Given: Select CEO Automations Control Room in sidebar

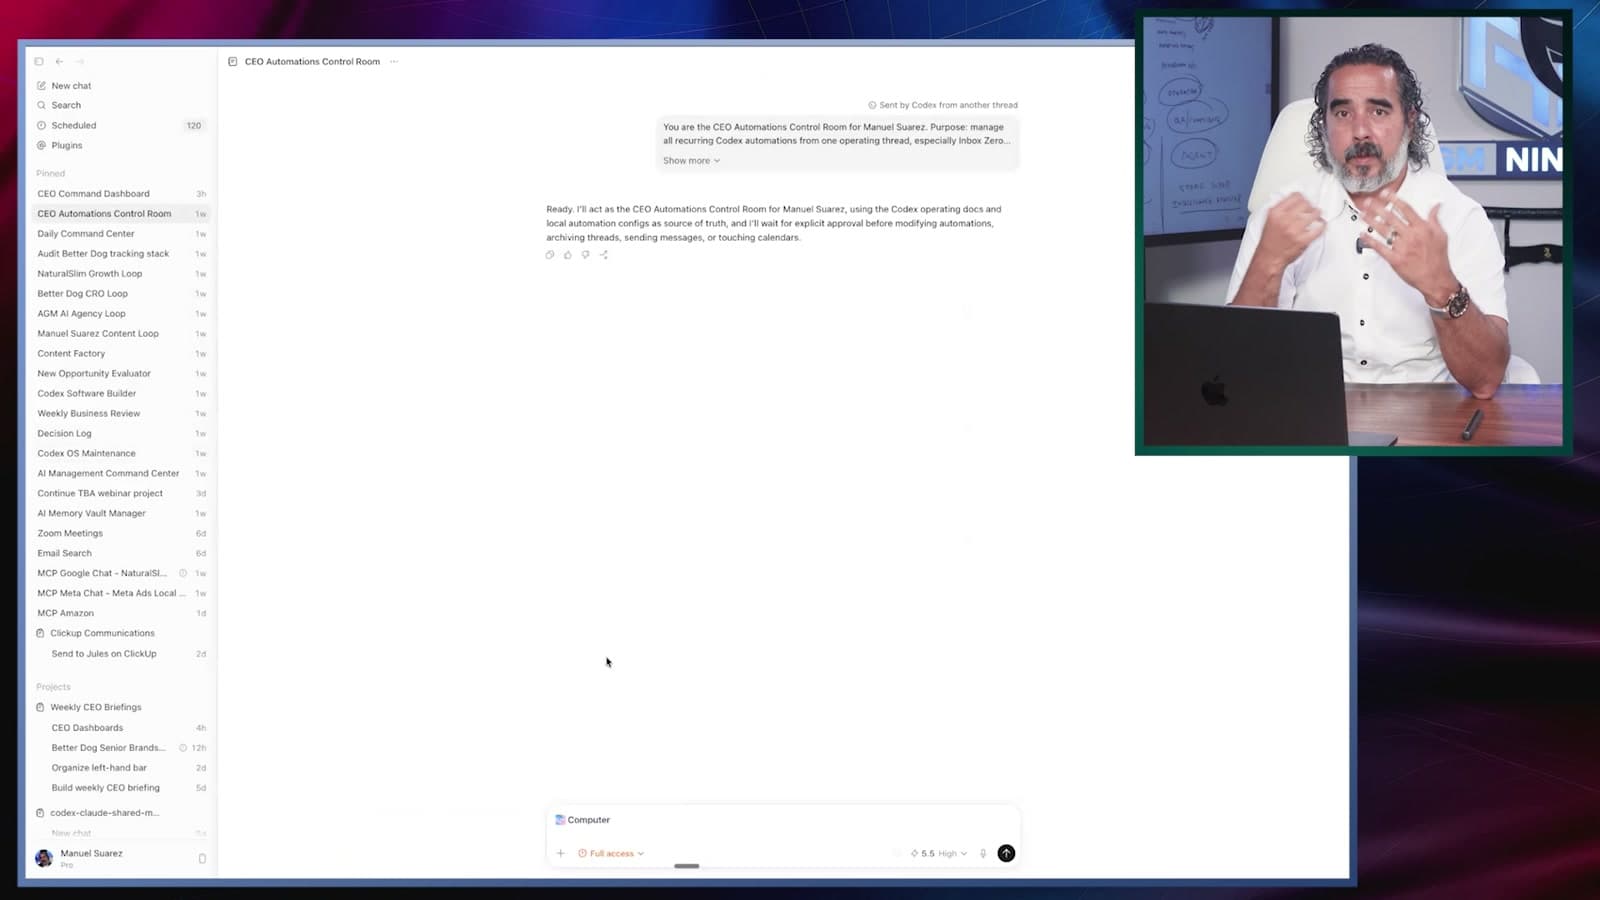Looking at the screenshot, I should (120, 214).
